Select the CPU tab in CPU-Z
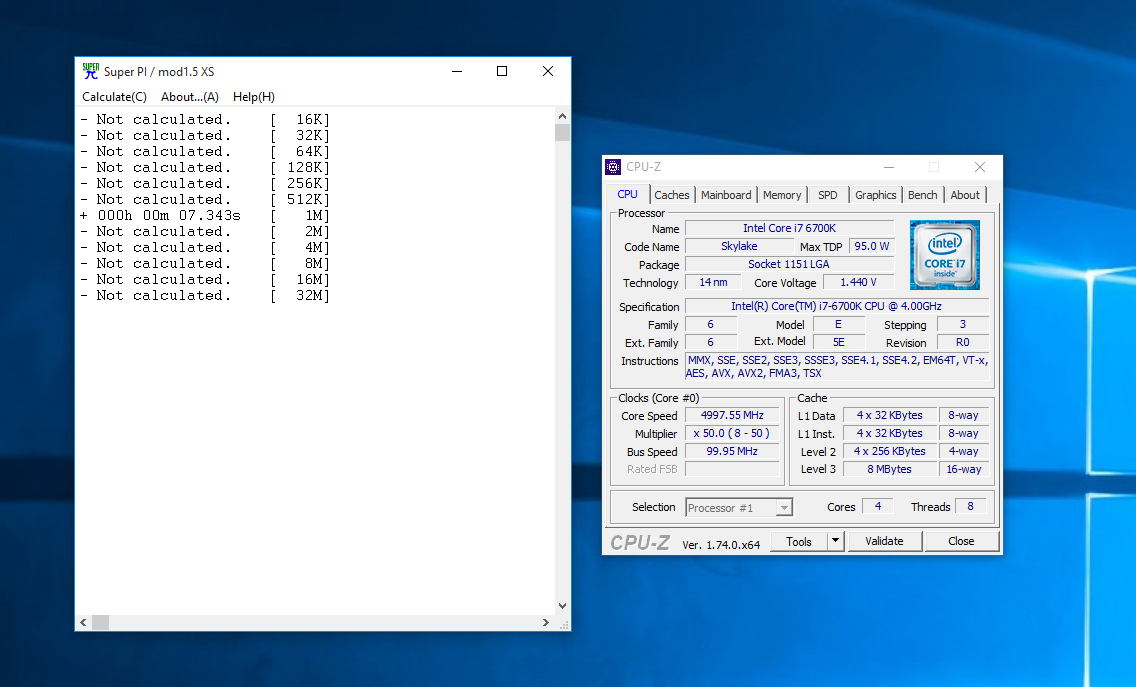Screen dimensions: 1136x687 pos(627,194)
